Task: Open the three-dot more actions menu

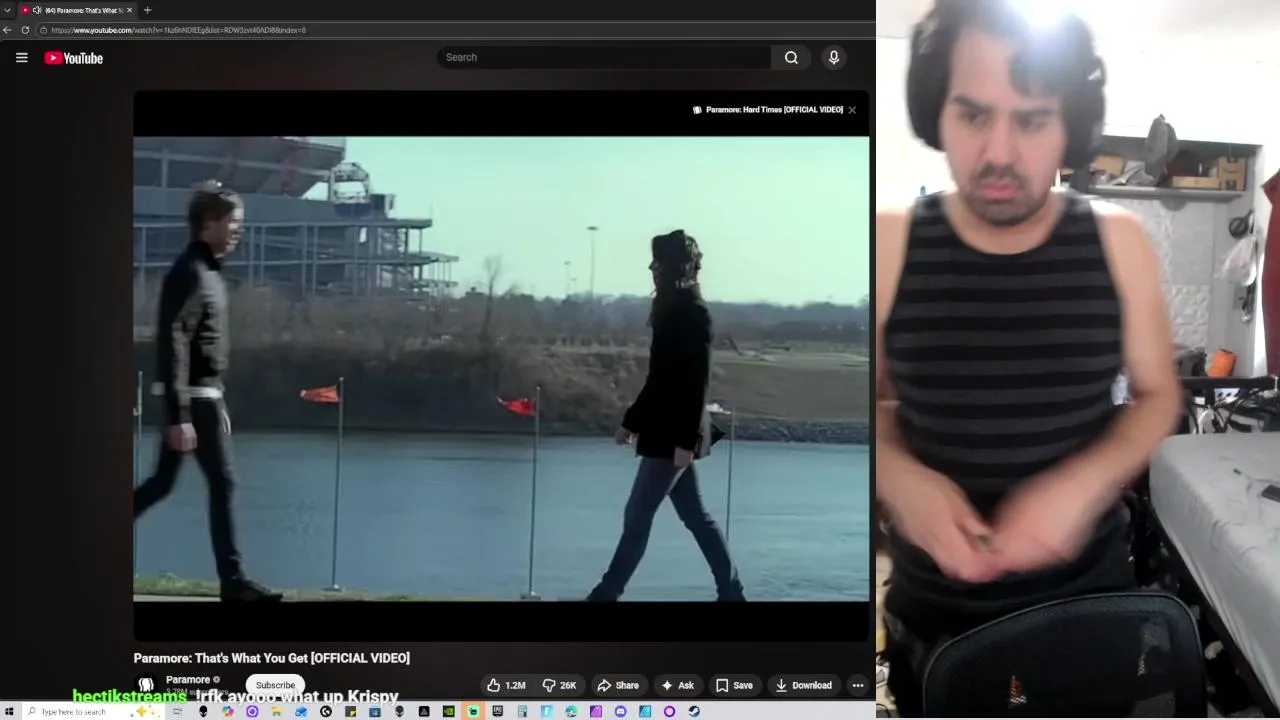Action: click(857, 685)
